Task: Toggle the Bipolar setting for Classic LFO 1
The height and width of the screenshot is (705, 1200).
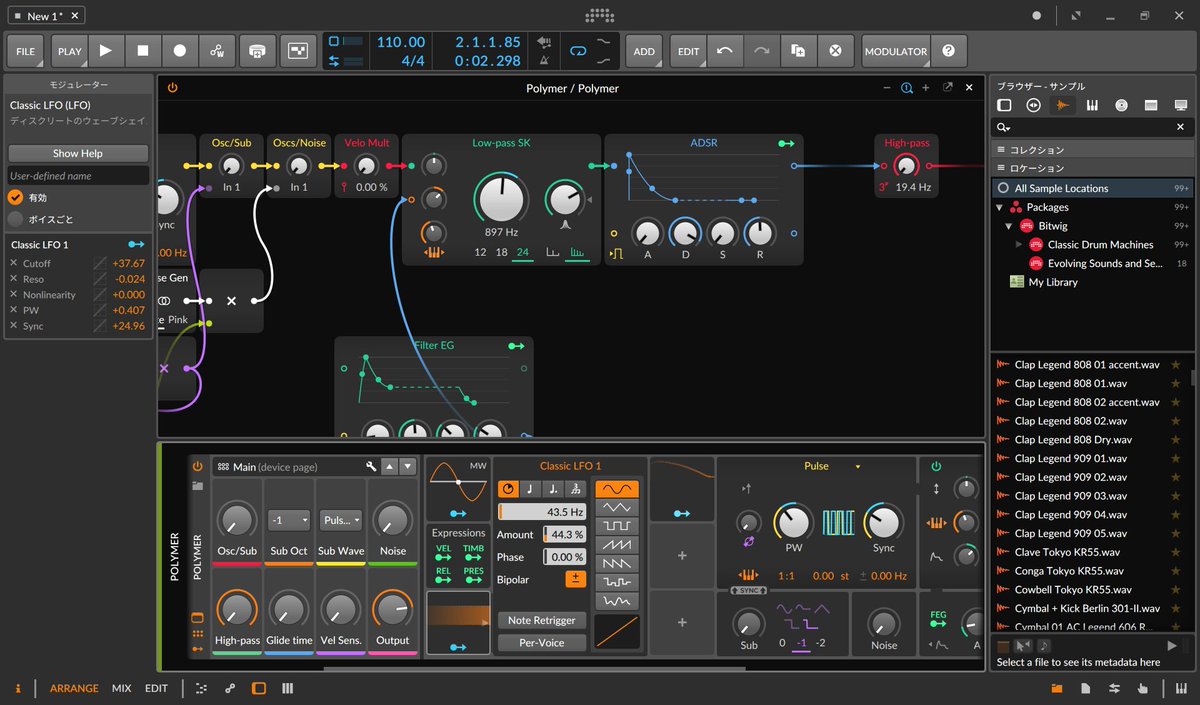Action: coord(577,578)
